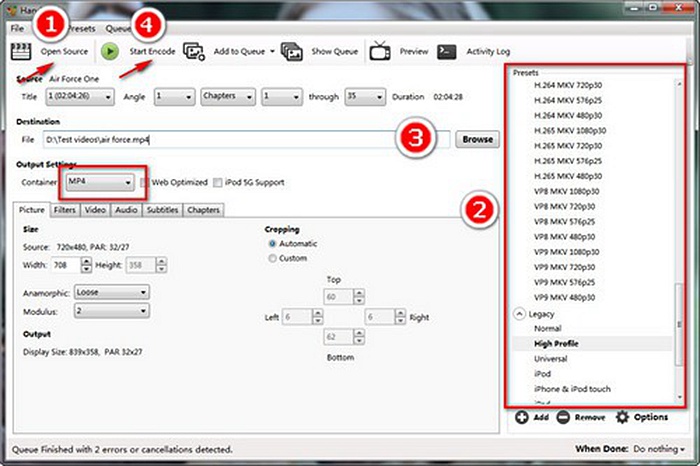700x466 pixels.
Task: Click the Width stepper arrows
Action: tap(86, 265)
